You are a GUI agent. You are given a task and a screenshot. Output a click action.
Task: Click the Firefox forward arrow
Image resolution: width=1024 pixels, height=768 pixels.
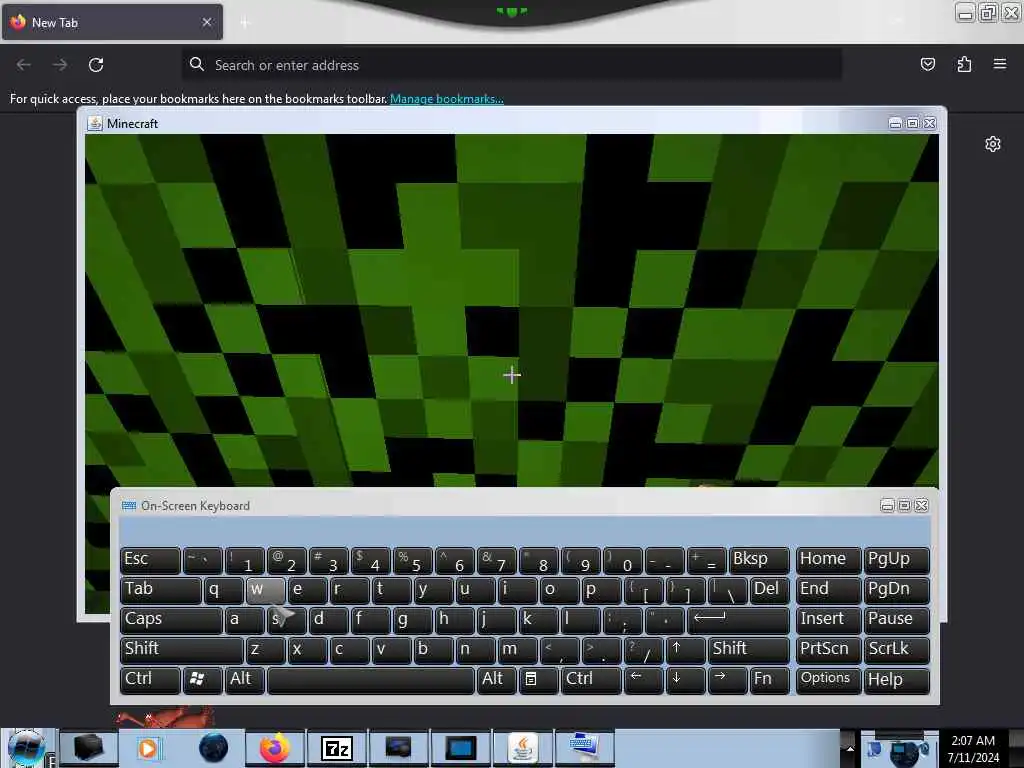pos(60,65)
